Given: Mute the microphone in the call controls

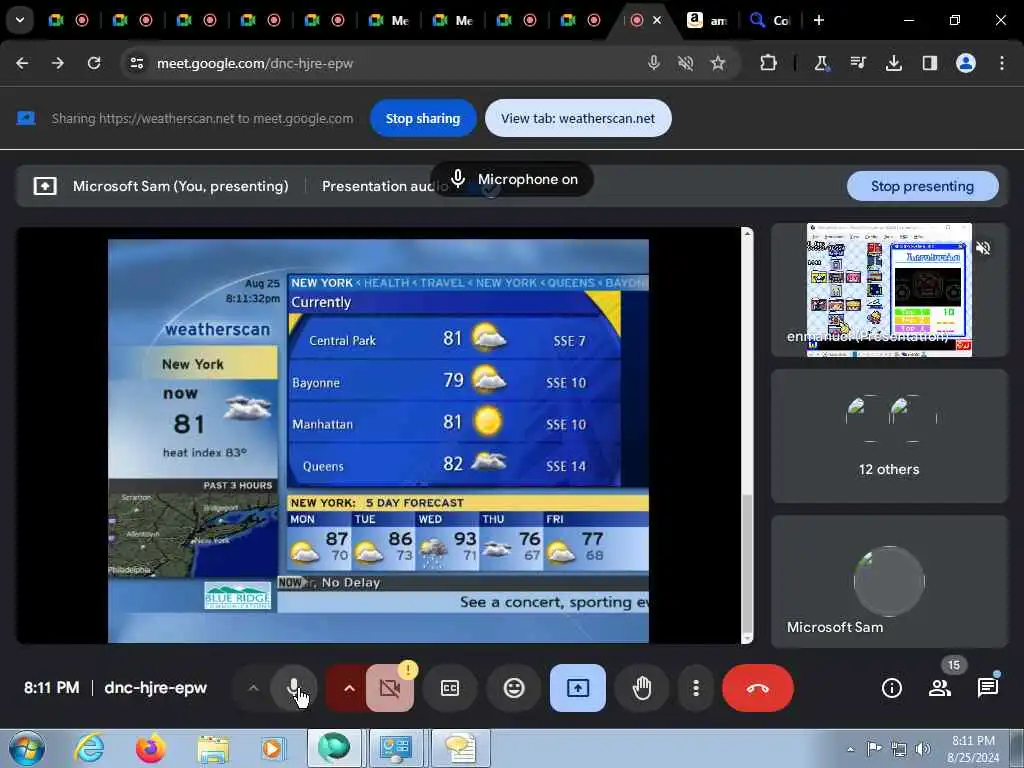Looking at the screenshot, I should tap(294, 688).
